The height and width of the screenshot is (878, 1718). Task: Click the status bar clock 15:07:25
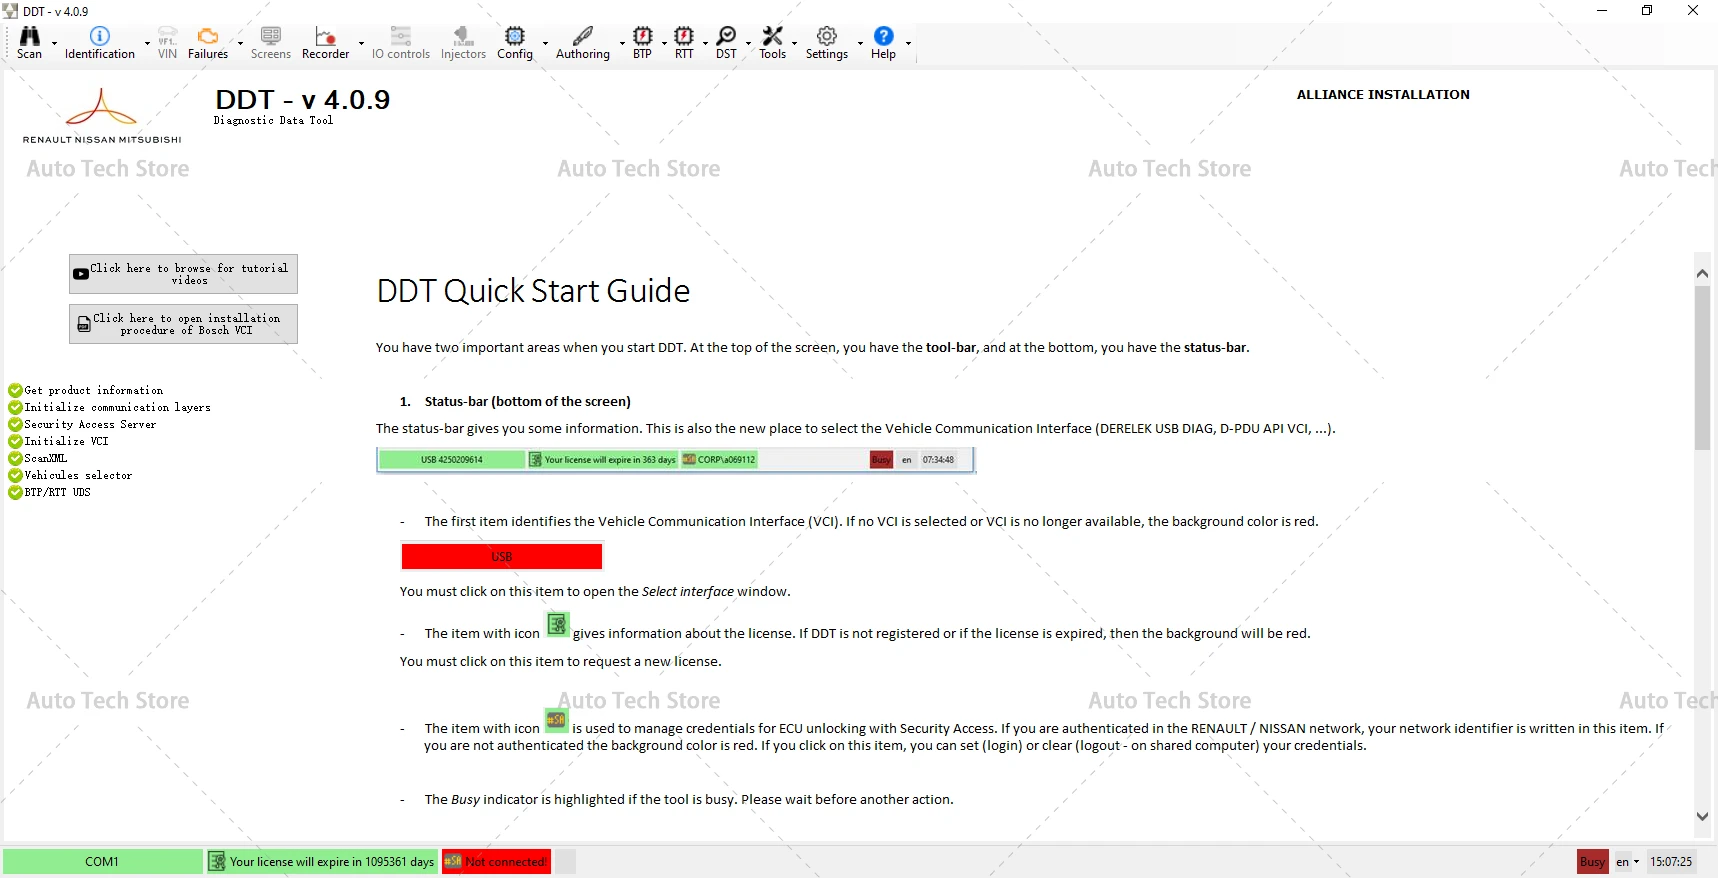click(x=1671, y=862)
